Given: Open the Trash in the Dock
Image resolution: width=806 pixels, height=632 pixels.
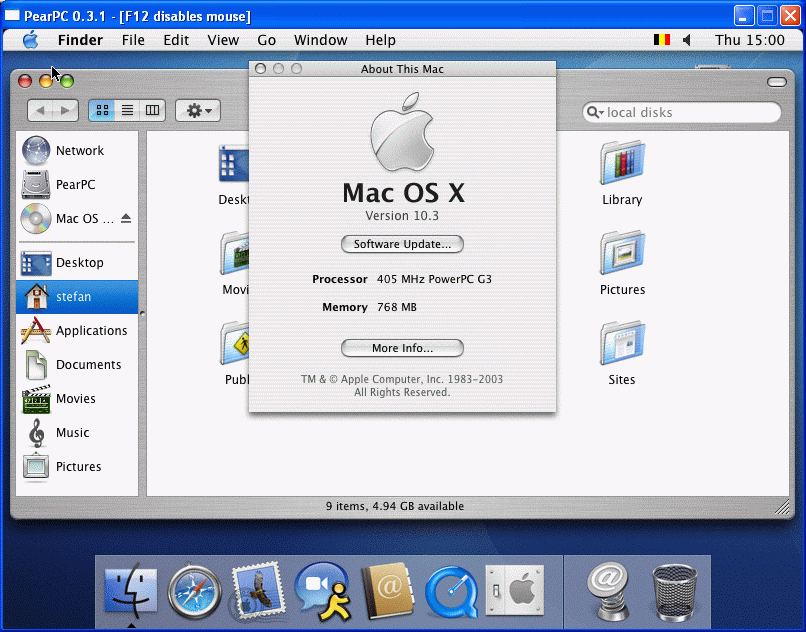Looking at the screenshot, I should (x=674, y=592).
